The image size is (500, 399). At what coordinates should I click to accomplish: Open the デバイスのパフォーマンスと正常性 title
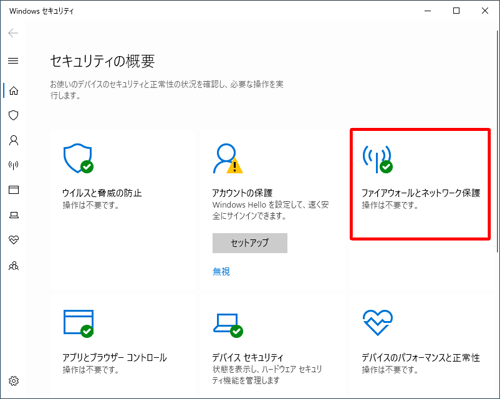[421, 358]
